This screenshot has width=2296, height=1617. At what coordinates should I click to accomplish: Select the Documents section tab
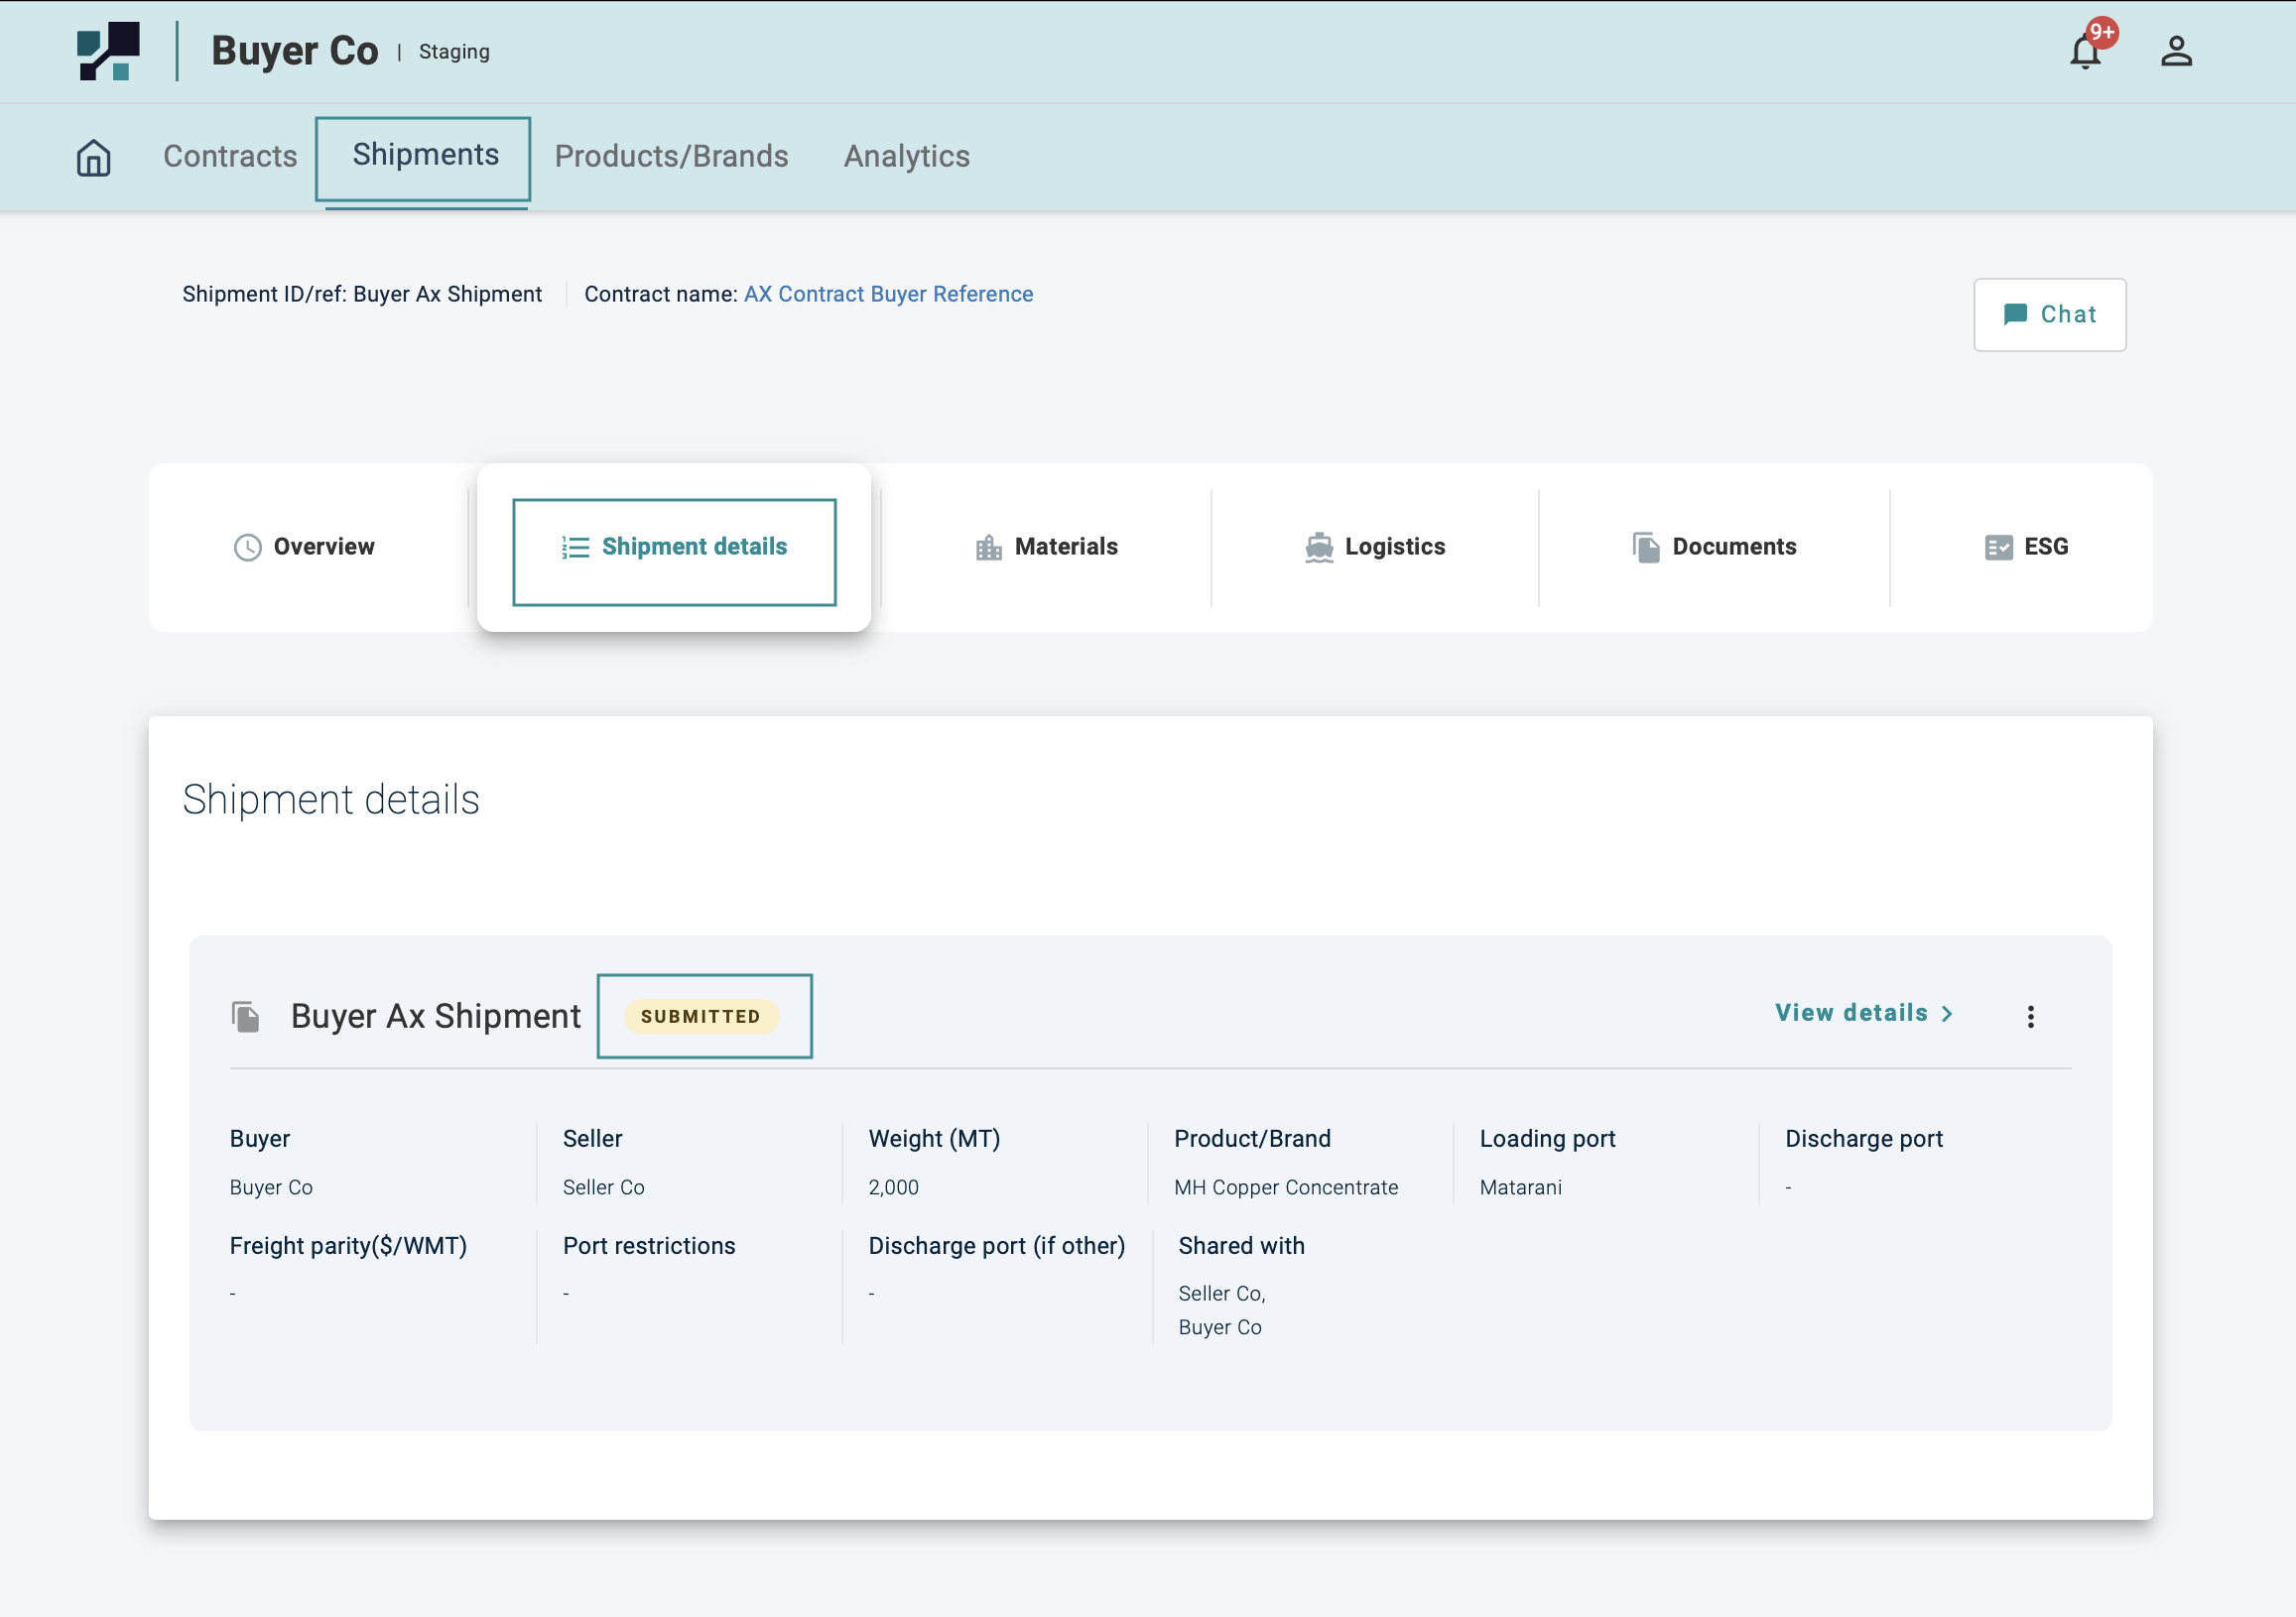tap(1714, 547)
